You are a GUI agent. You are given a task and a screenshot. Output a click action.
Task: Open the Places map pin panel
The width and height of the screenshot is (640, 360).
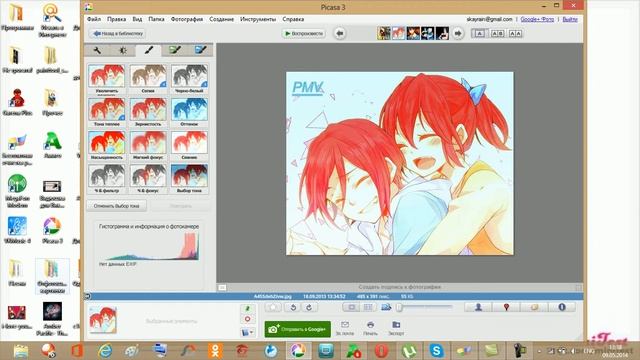pyautogui.click(x=506, y=307)
